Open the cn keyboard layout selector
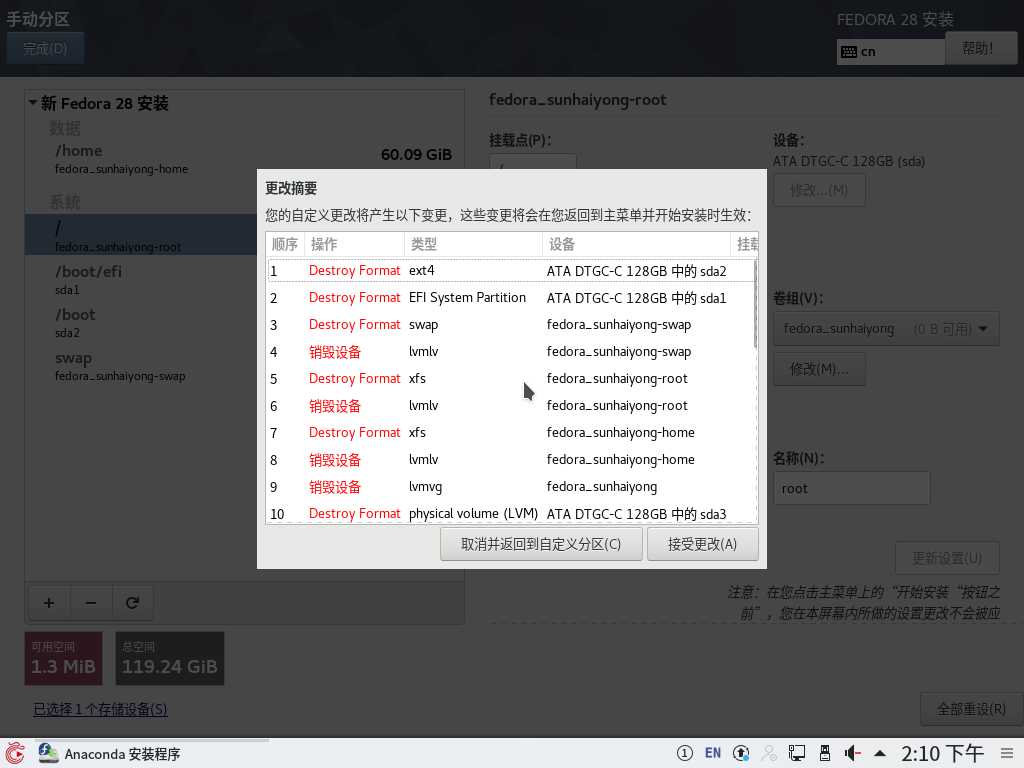Screen dimensions: 1024x768 tap(891, 52)
